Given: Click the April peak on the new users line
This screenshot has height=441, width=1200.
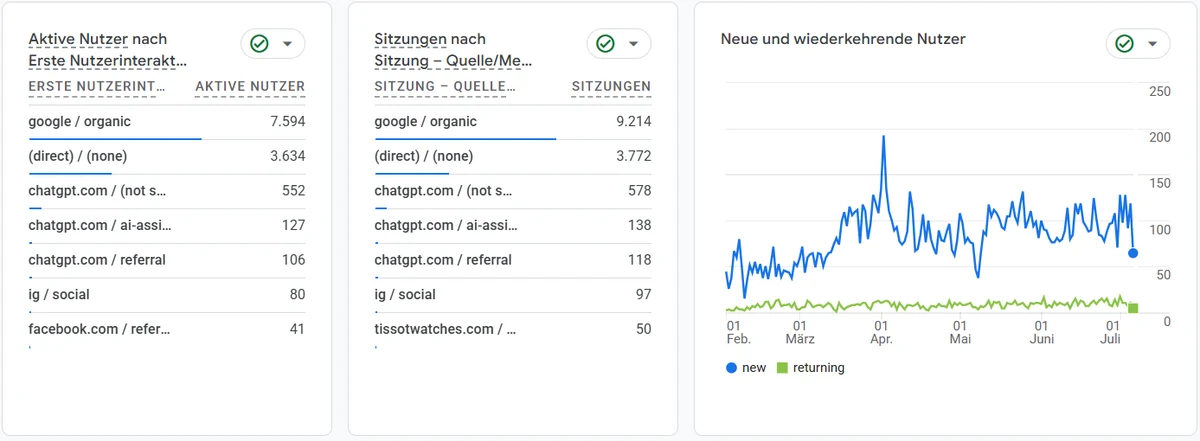Looking at the screenshot, I should (883, 137).
